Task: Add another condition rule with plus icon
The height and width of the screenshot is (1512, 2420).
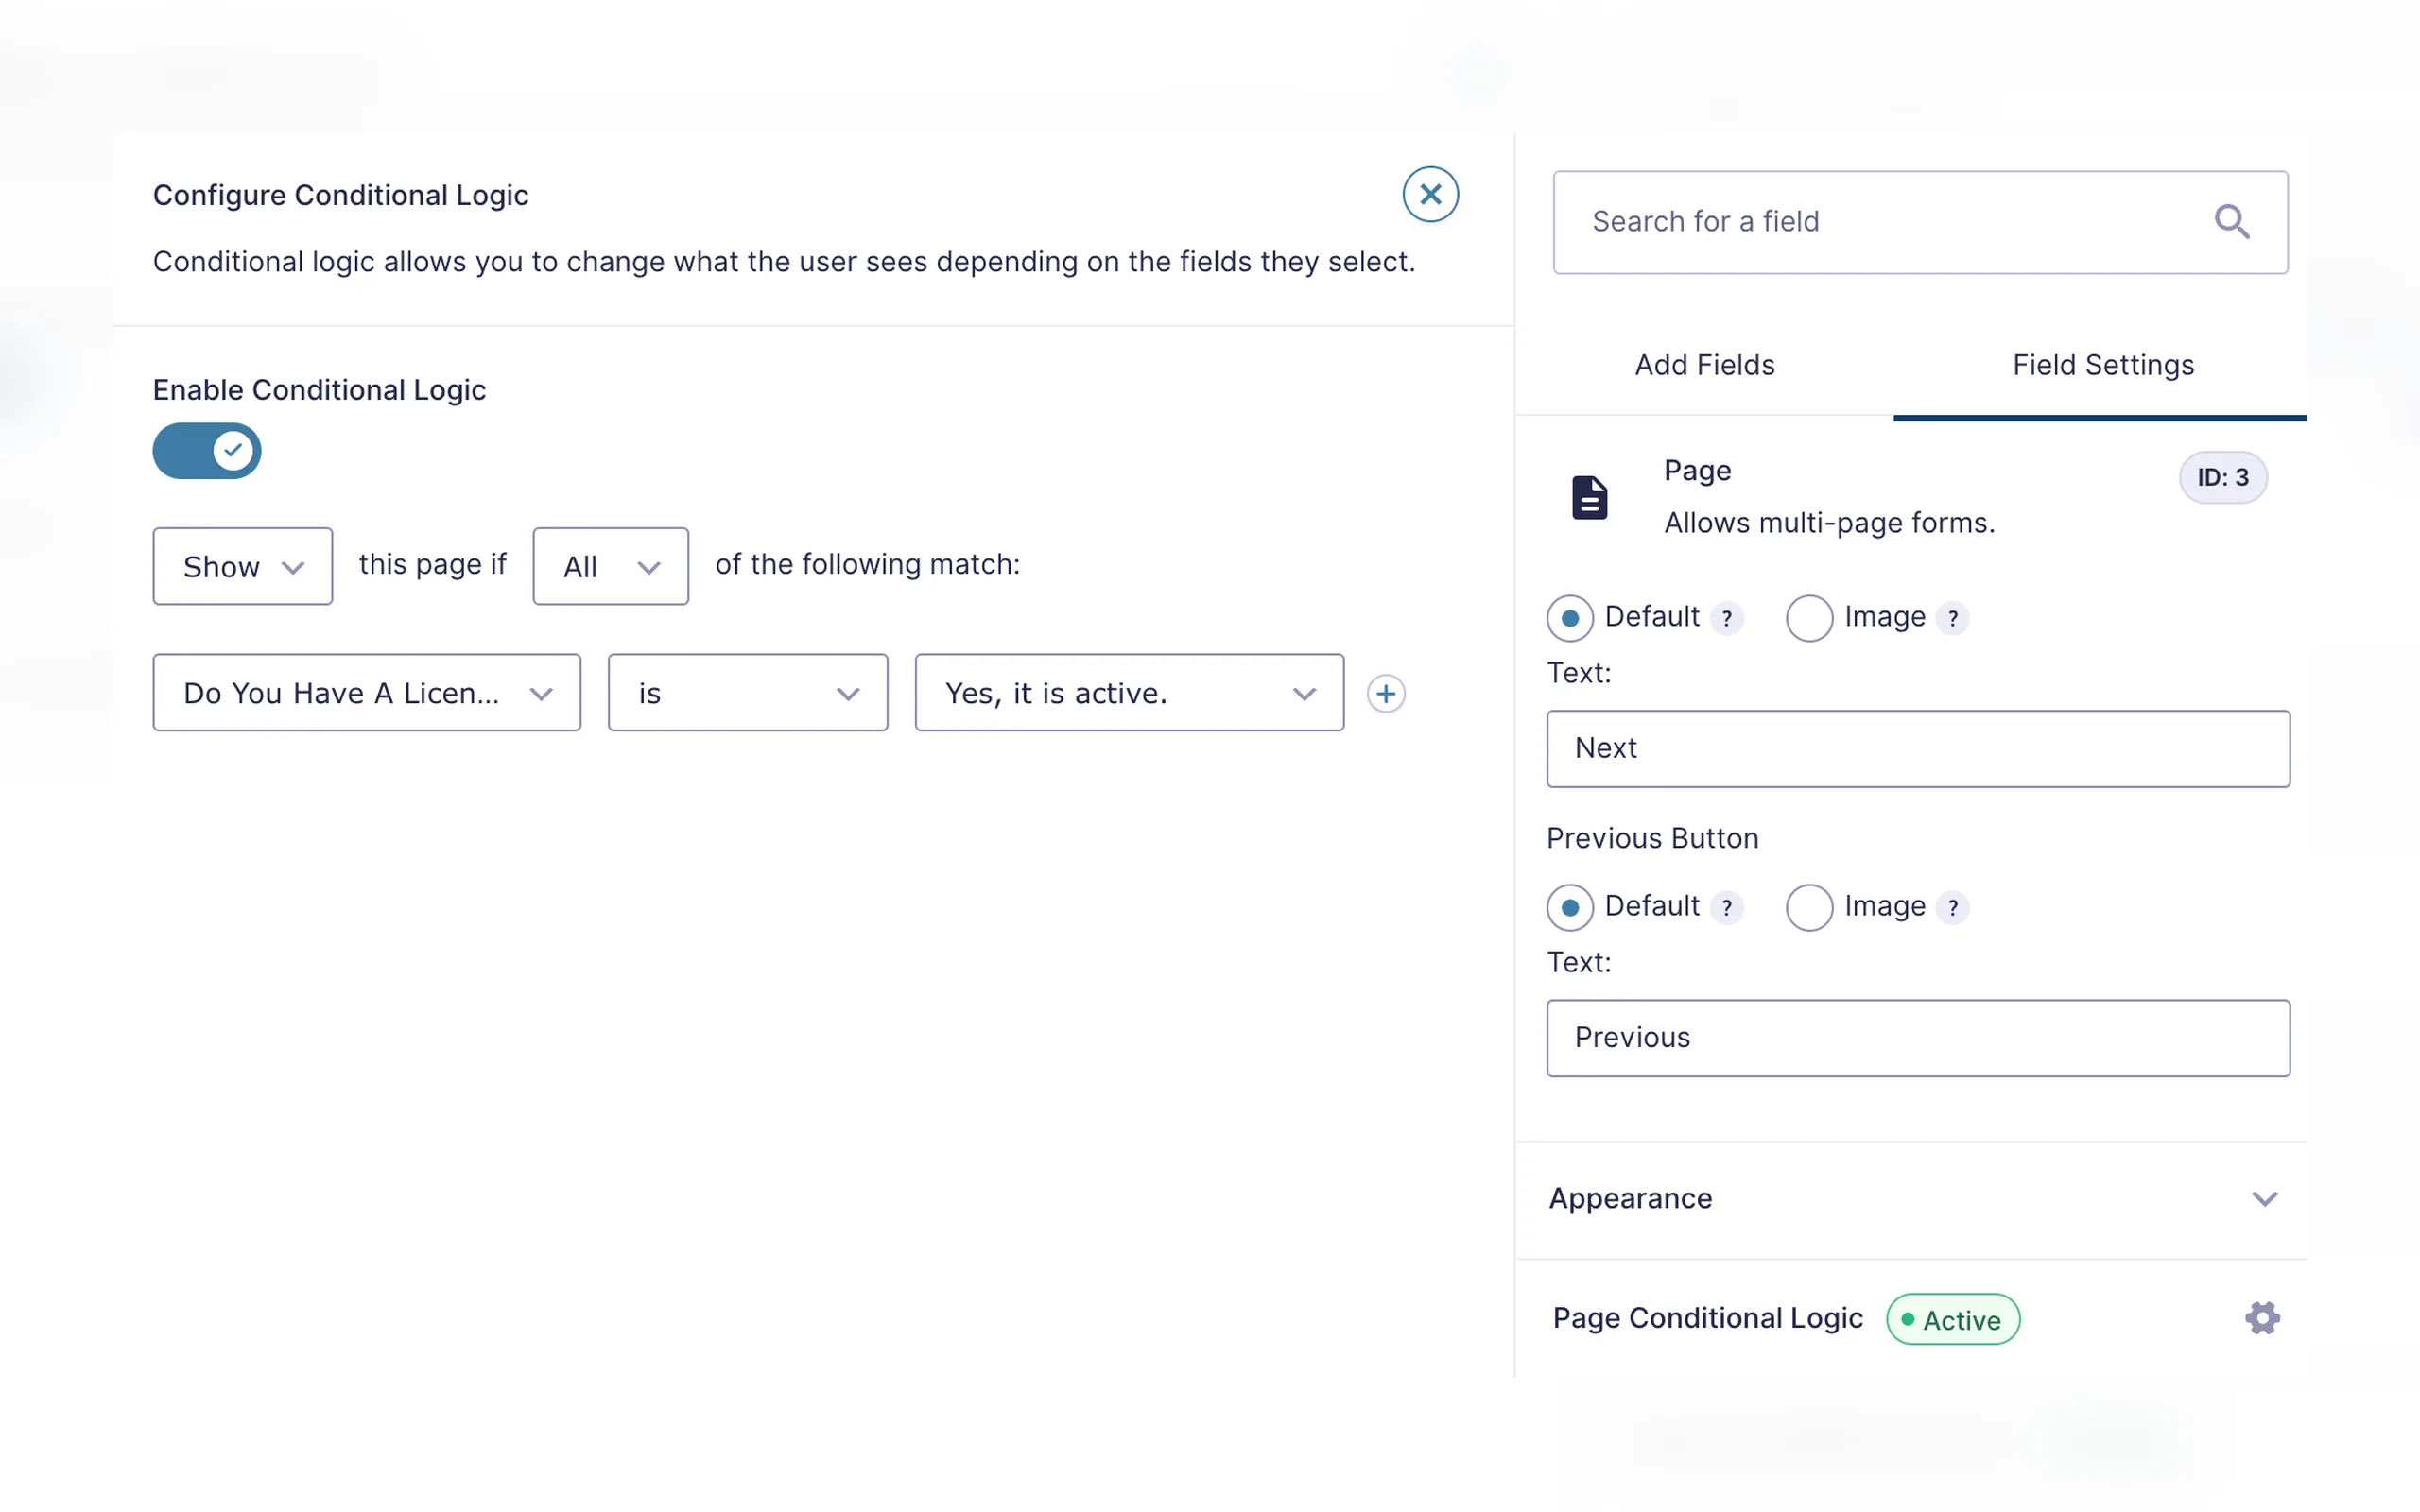Action: tap(1386, 693)
